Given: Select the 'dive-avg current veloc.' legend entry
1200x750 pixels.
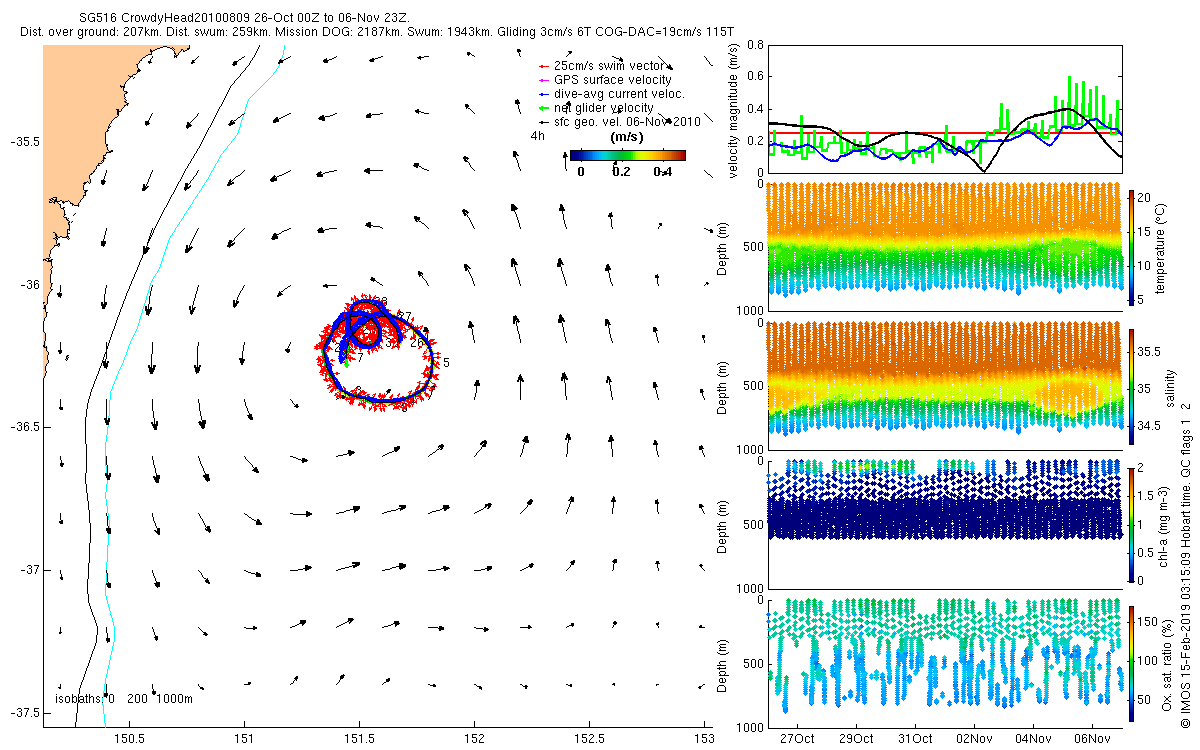Looking at the screenshot, I should click(611, 94).
